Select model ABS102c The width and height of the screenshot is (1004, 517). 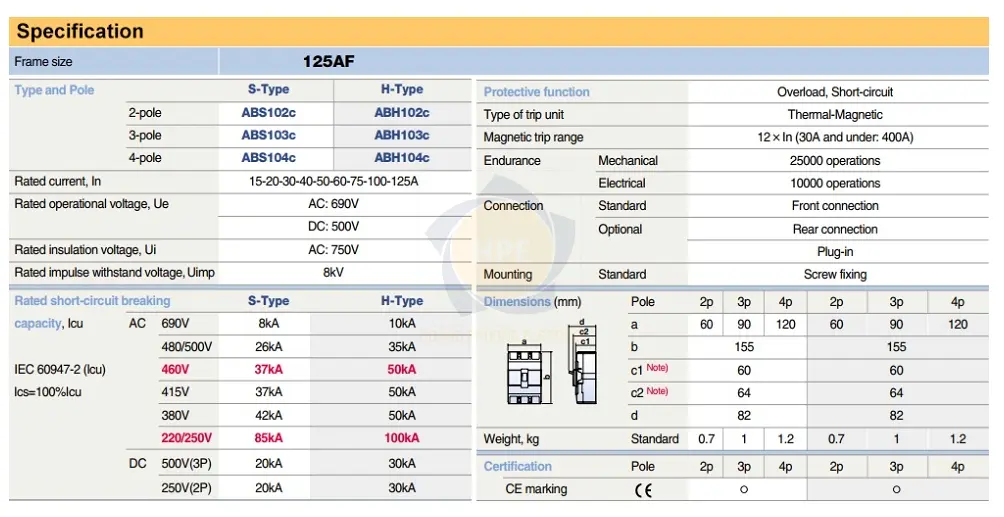268,113
